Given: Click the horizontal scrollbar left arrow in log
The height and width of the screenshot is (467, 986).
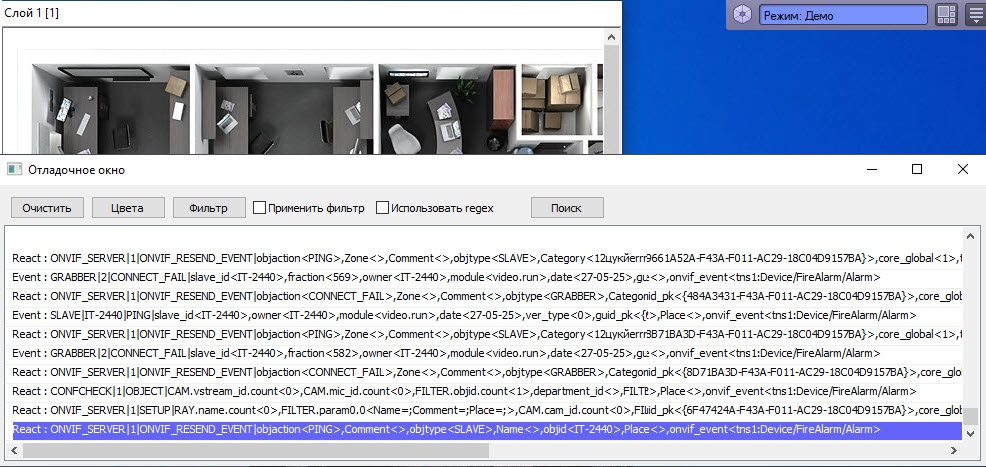Looking at the screenshot, I should [x=12, y=451].
